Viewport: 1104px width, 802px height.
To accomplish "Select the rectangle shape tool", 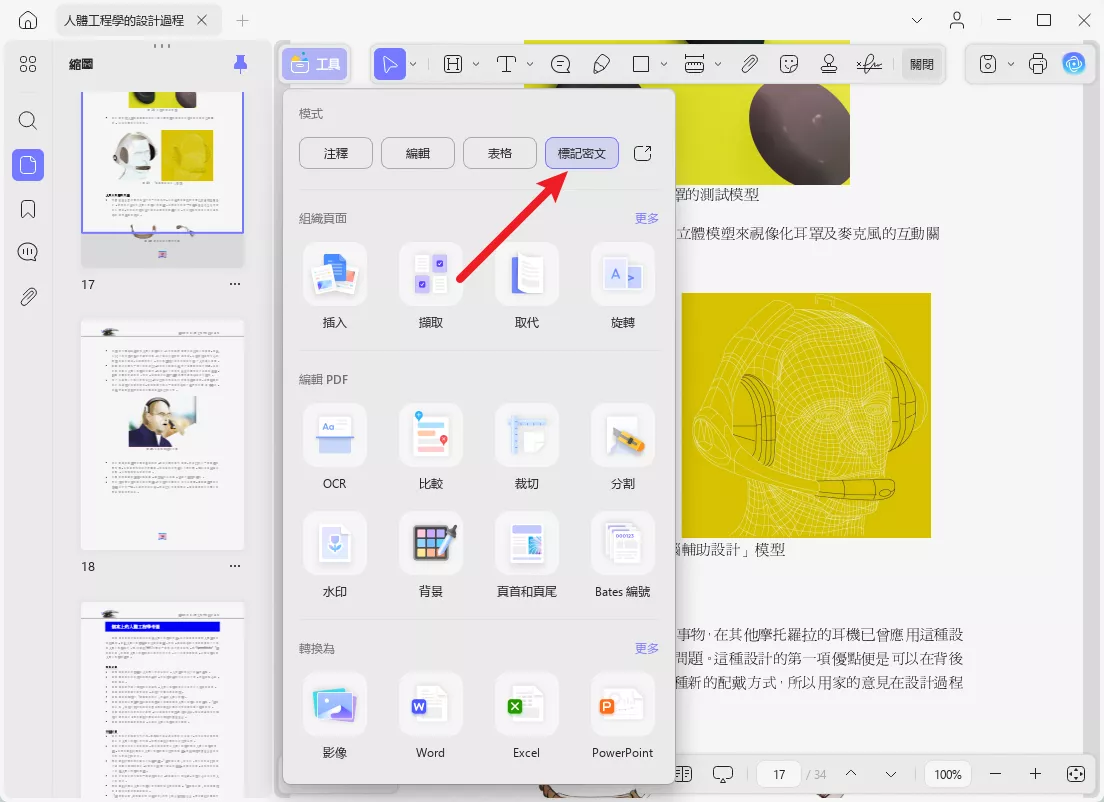I will tap(641, 64).
